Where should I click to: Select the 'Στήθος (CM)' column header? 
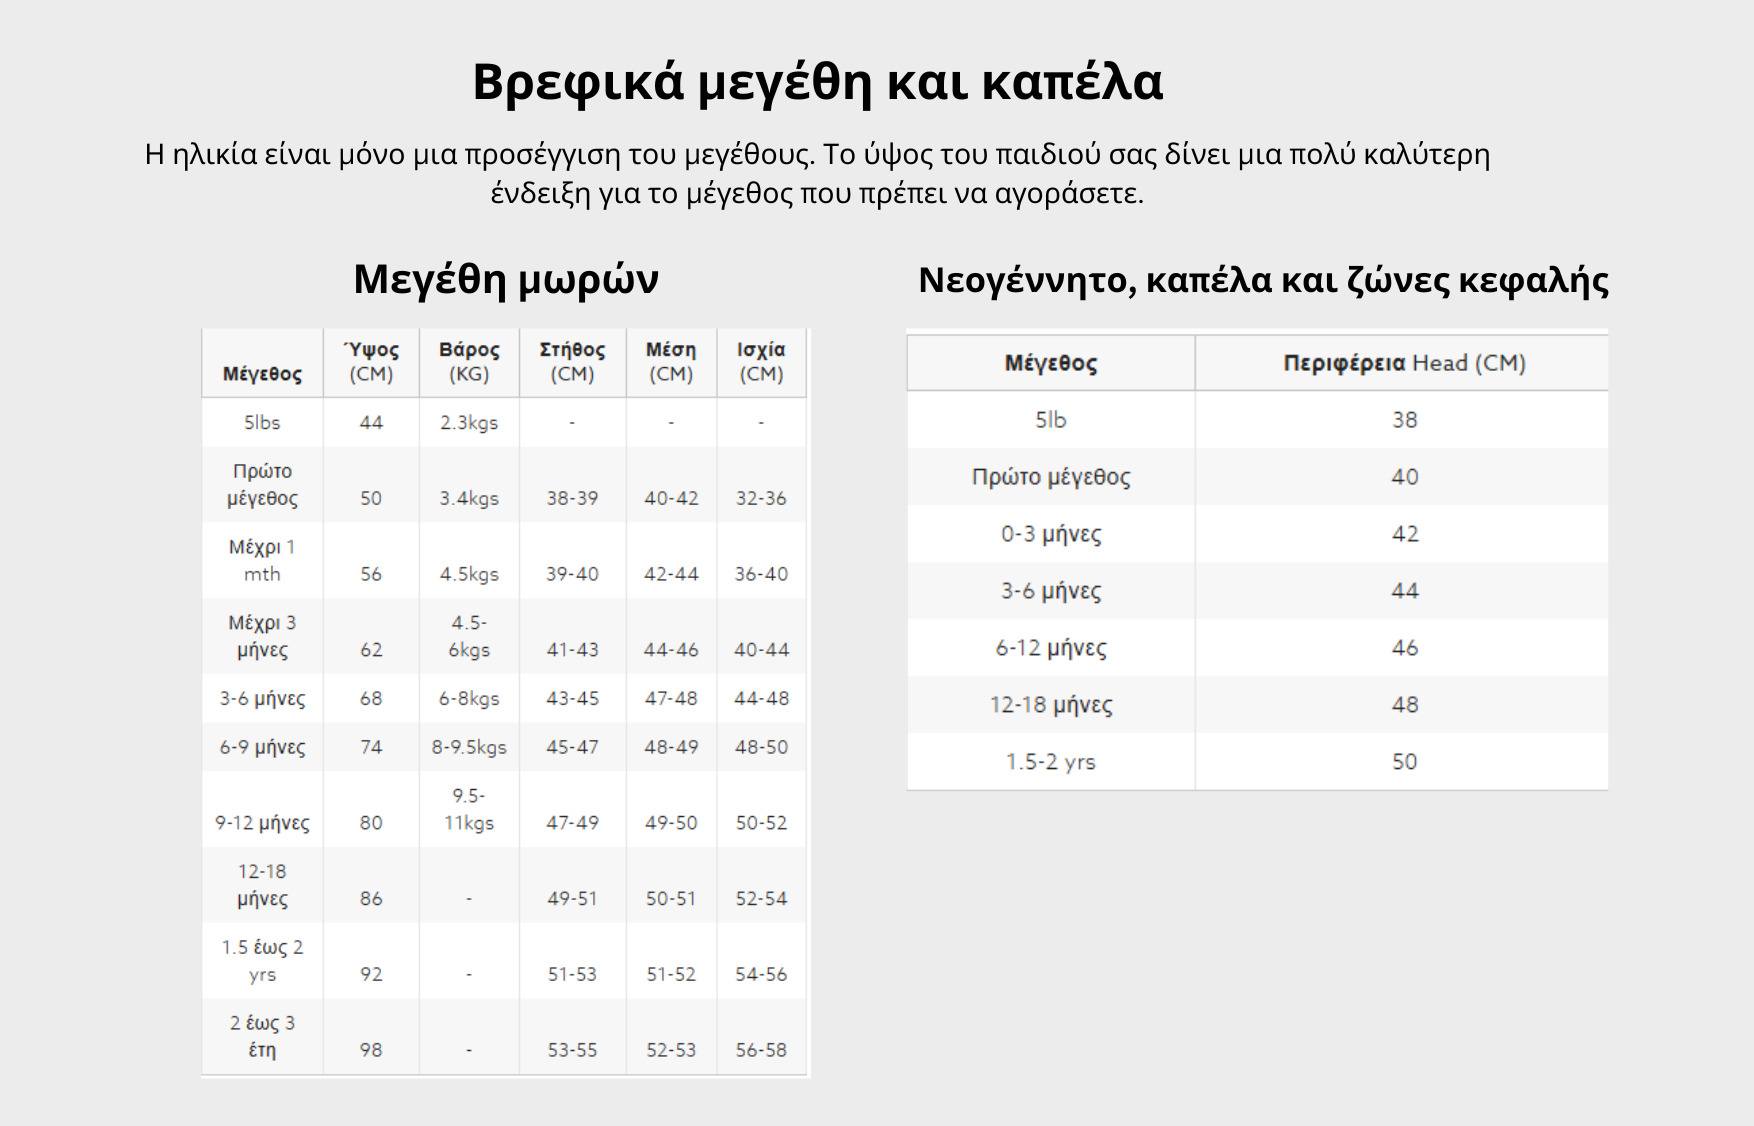coord(572,362)
